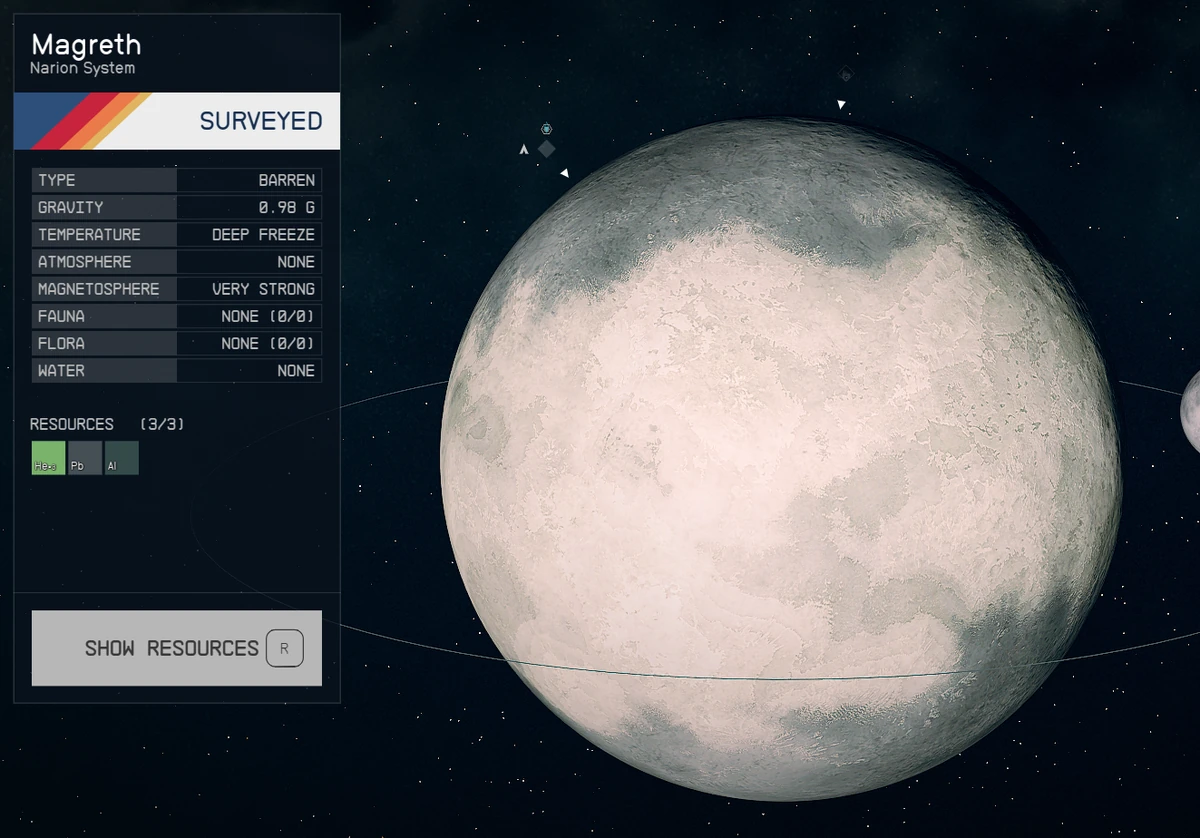This screenshot has width=1200, height=838.
Task: Select the diamond ship marker in orbit
Action: 547,148
